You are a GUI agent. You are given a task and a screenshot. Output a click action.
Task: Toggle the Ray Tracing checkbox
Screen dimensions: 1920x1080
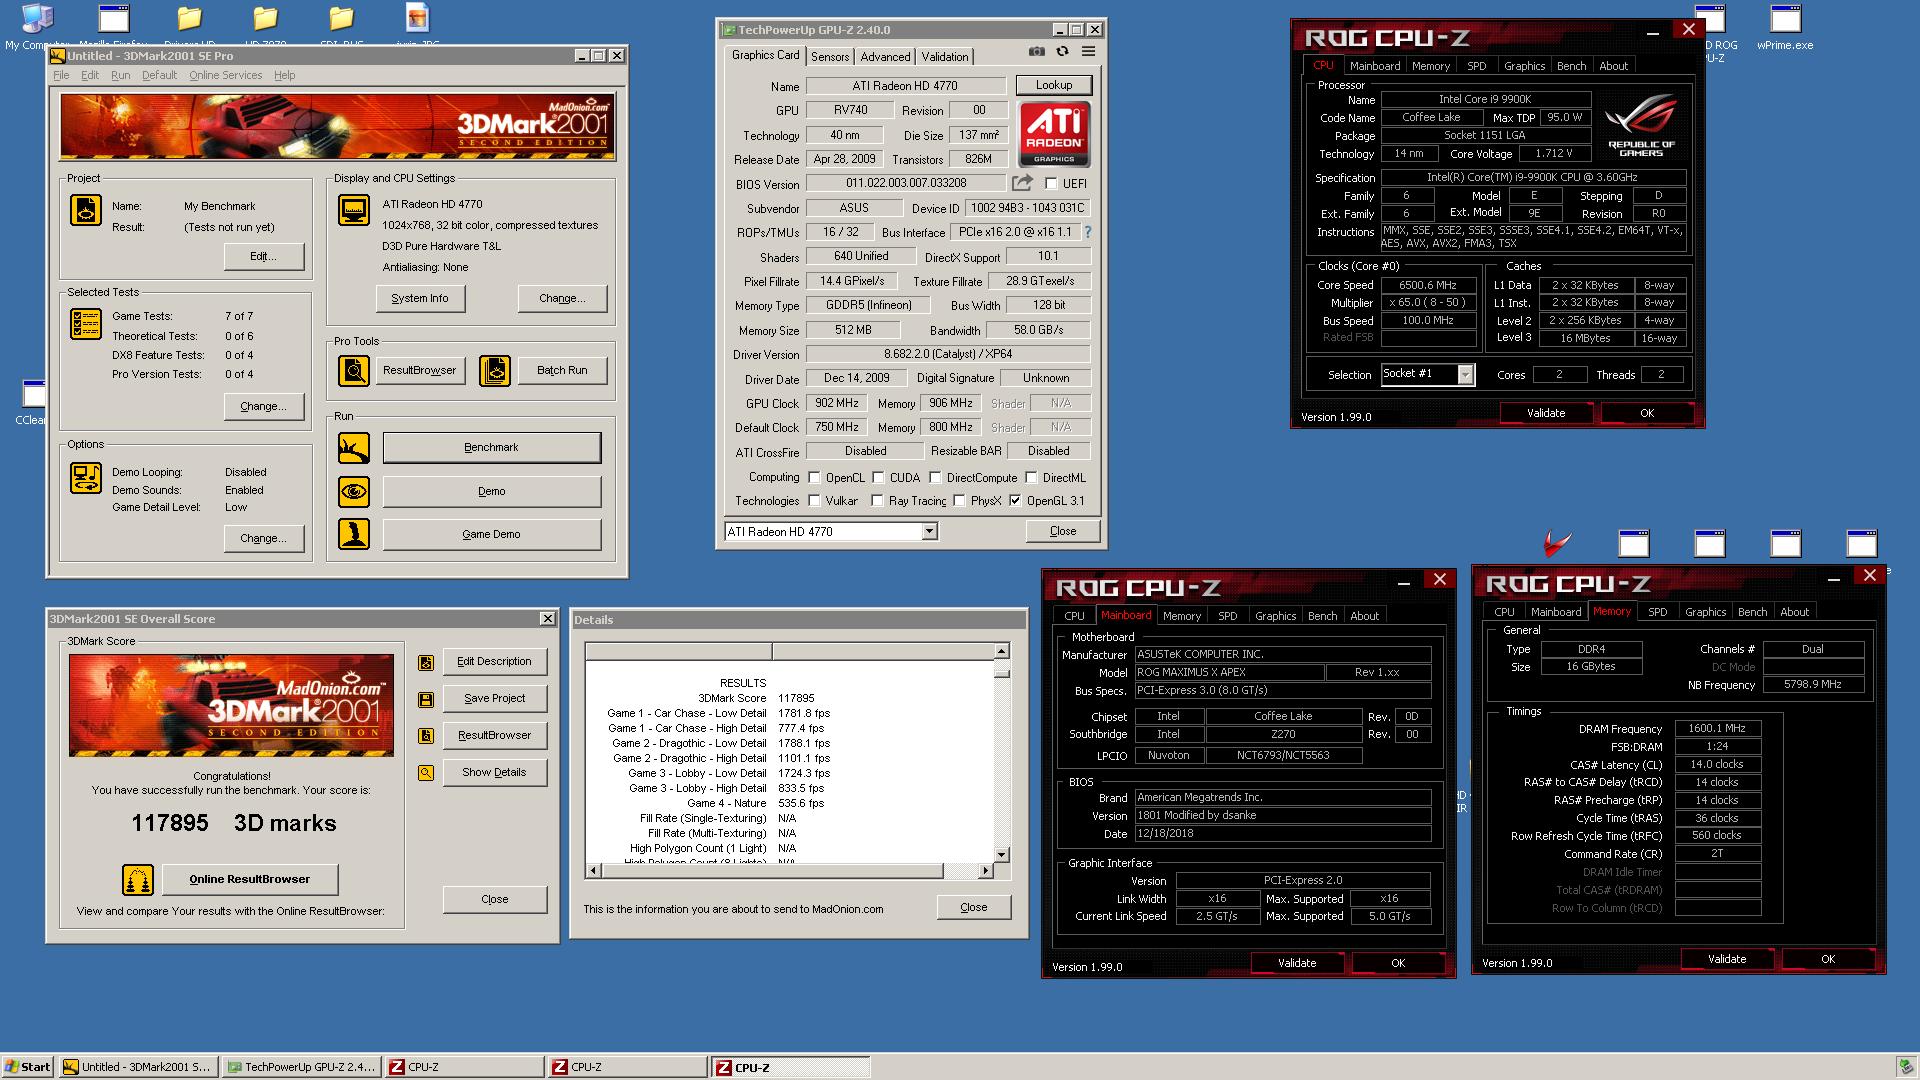click(x=877, y=501)
